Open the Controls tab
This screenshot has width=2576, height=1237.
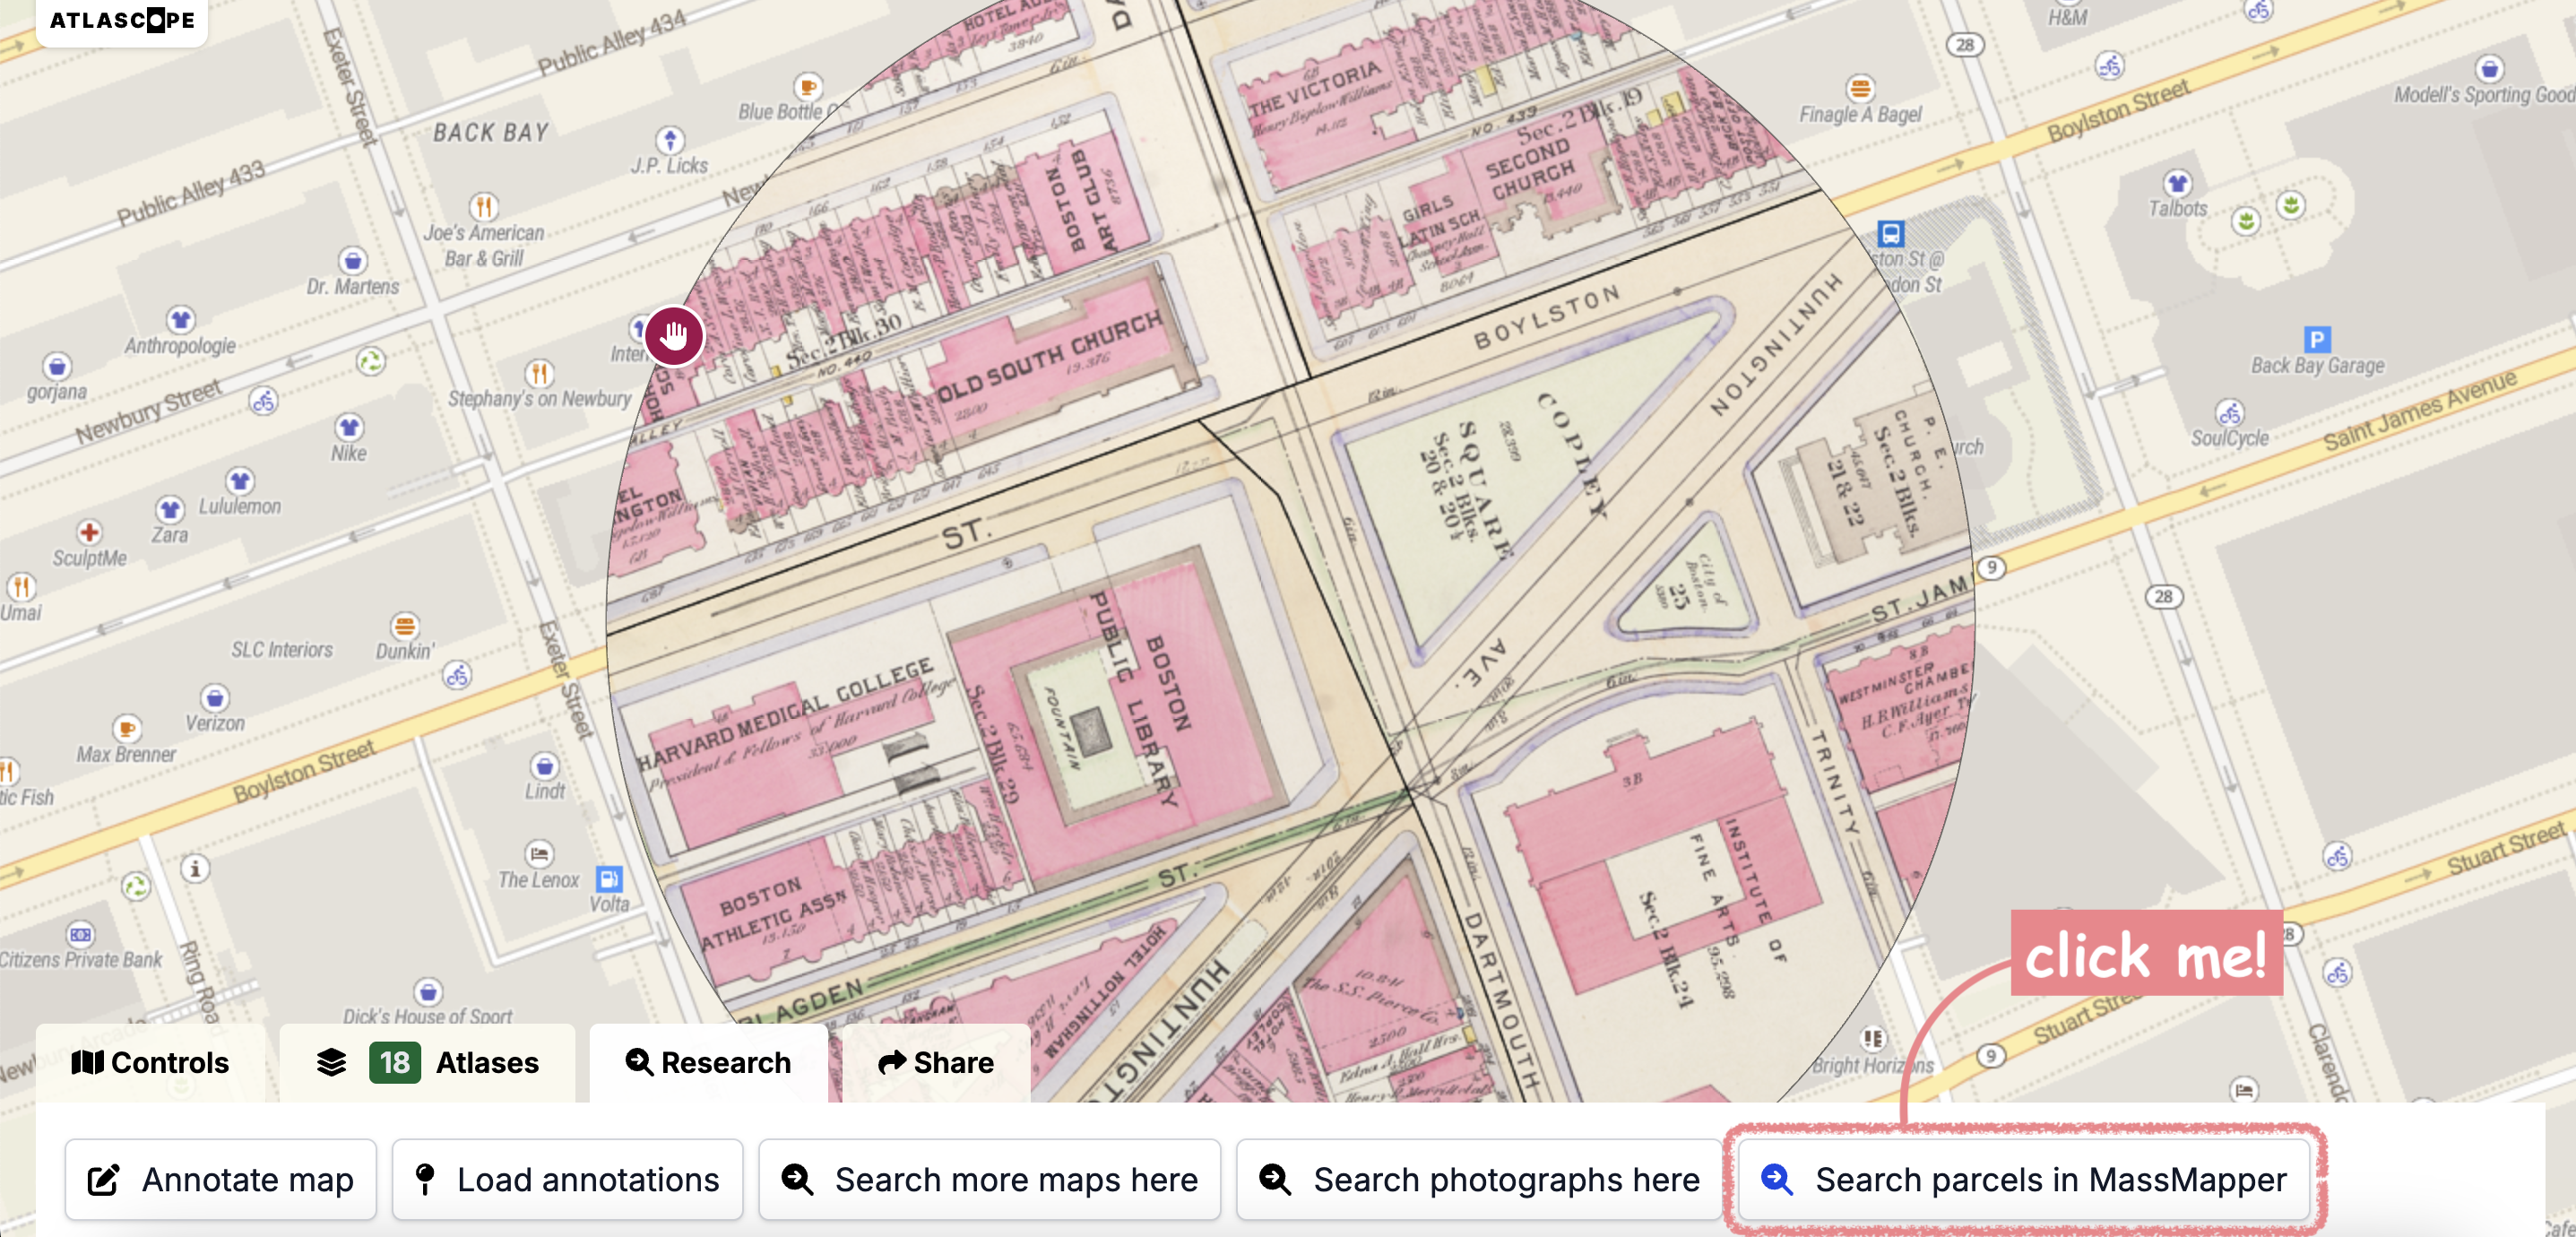(151, 1062)
